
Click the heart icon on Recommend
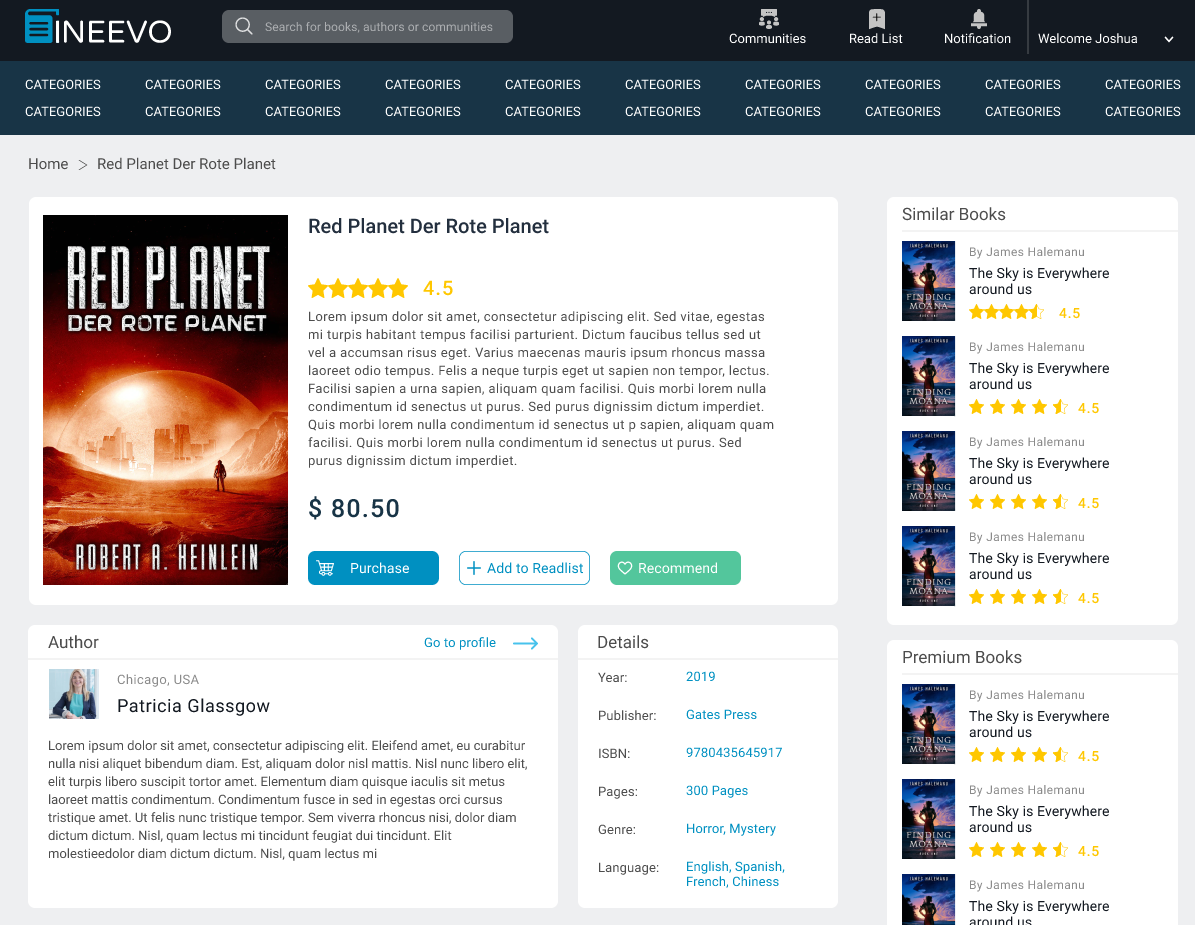pos(625,568)
